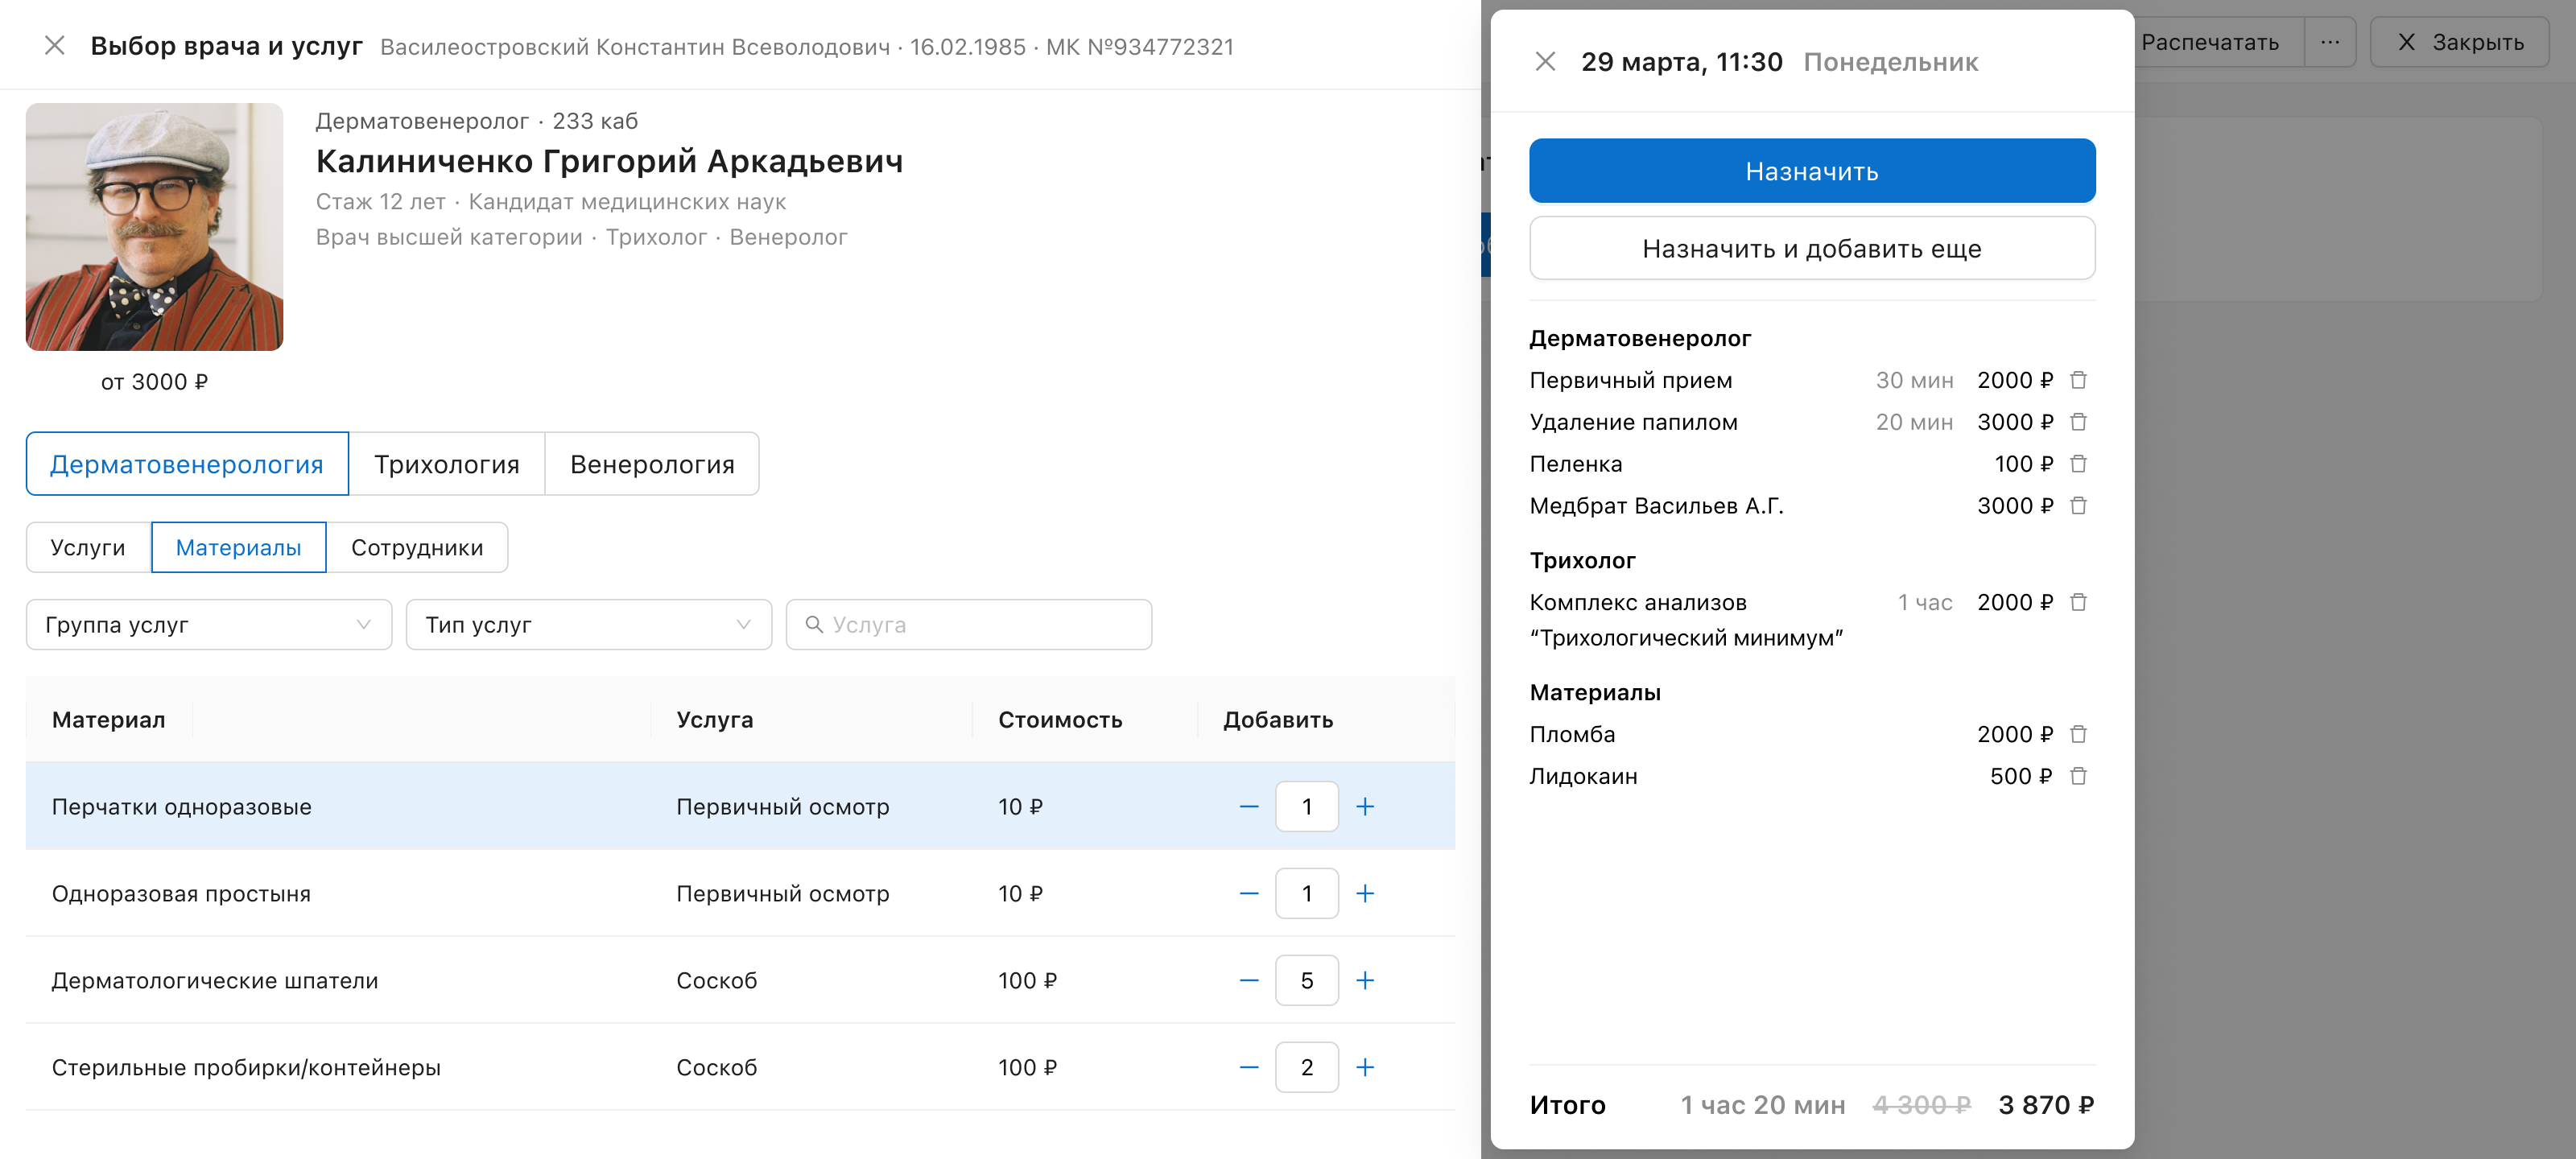This screenshot has width=2576, height=1159.
Task: Expand the Тип услуг dropdown
Action: click(589, 624)
